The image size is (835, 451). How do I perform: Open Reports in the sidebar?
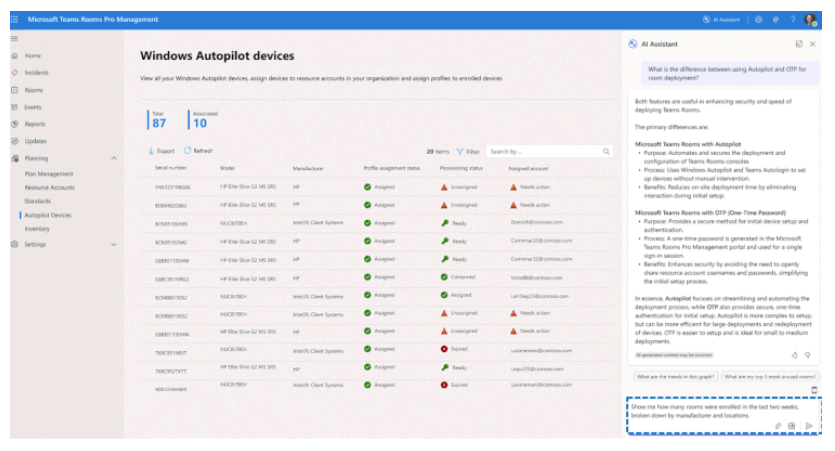[x=35, y=124]
